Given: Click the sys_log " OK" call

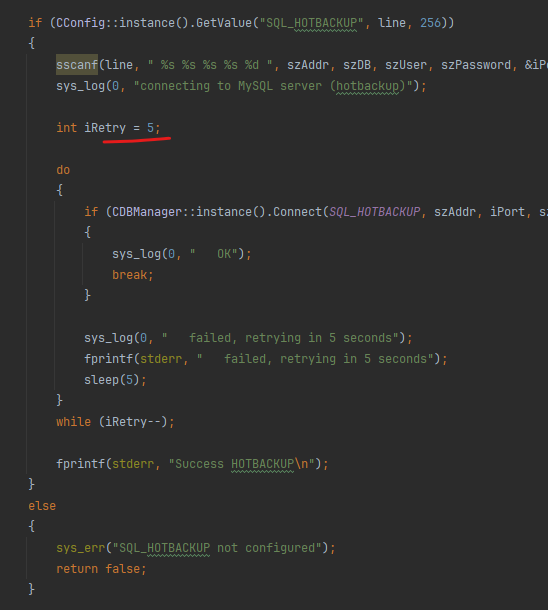Looking at the screenshot, I should 182,254.
